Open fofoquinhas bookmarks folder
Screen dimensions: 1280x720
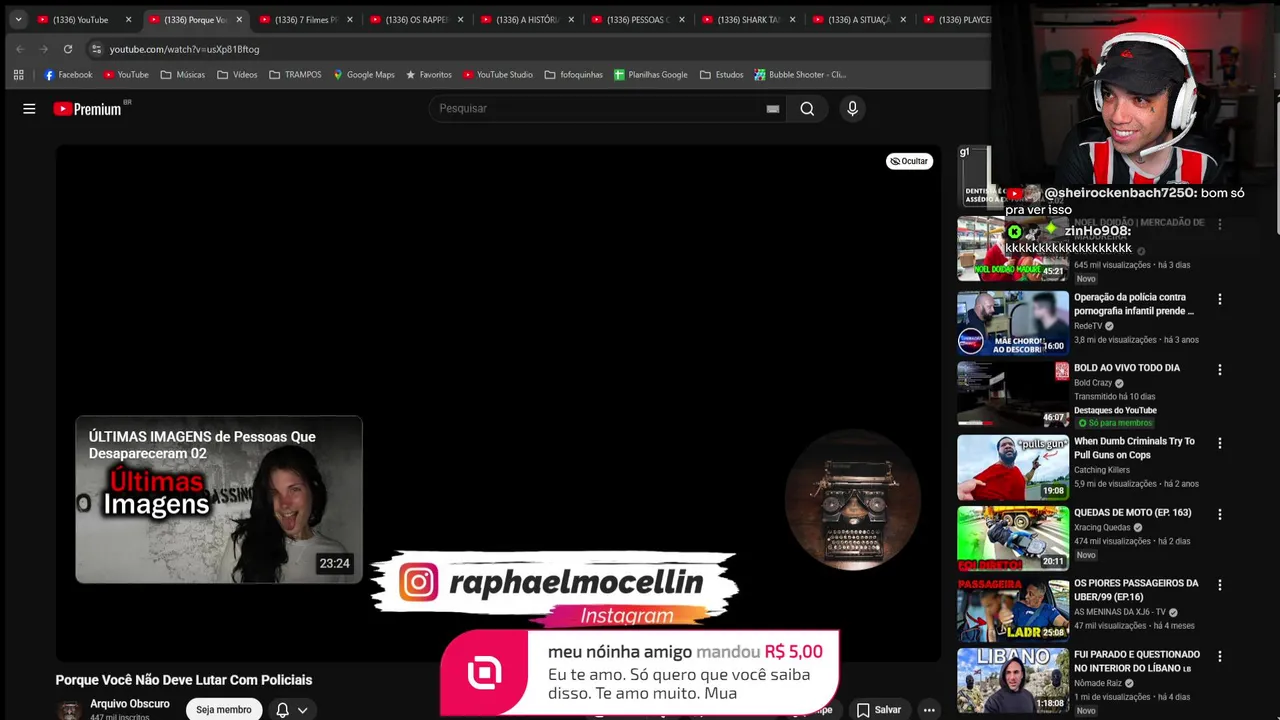574,75
